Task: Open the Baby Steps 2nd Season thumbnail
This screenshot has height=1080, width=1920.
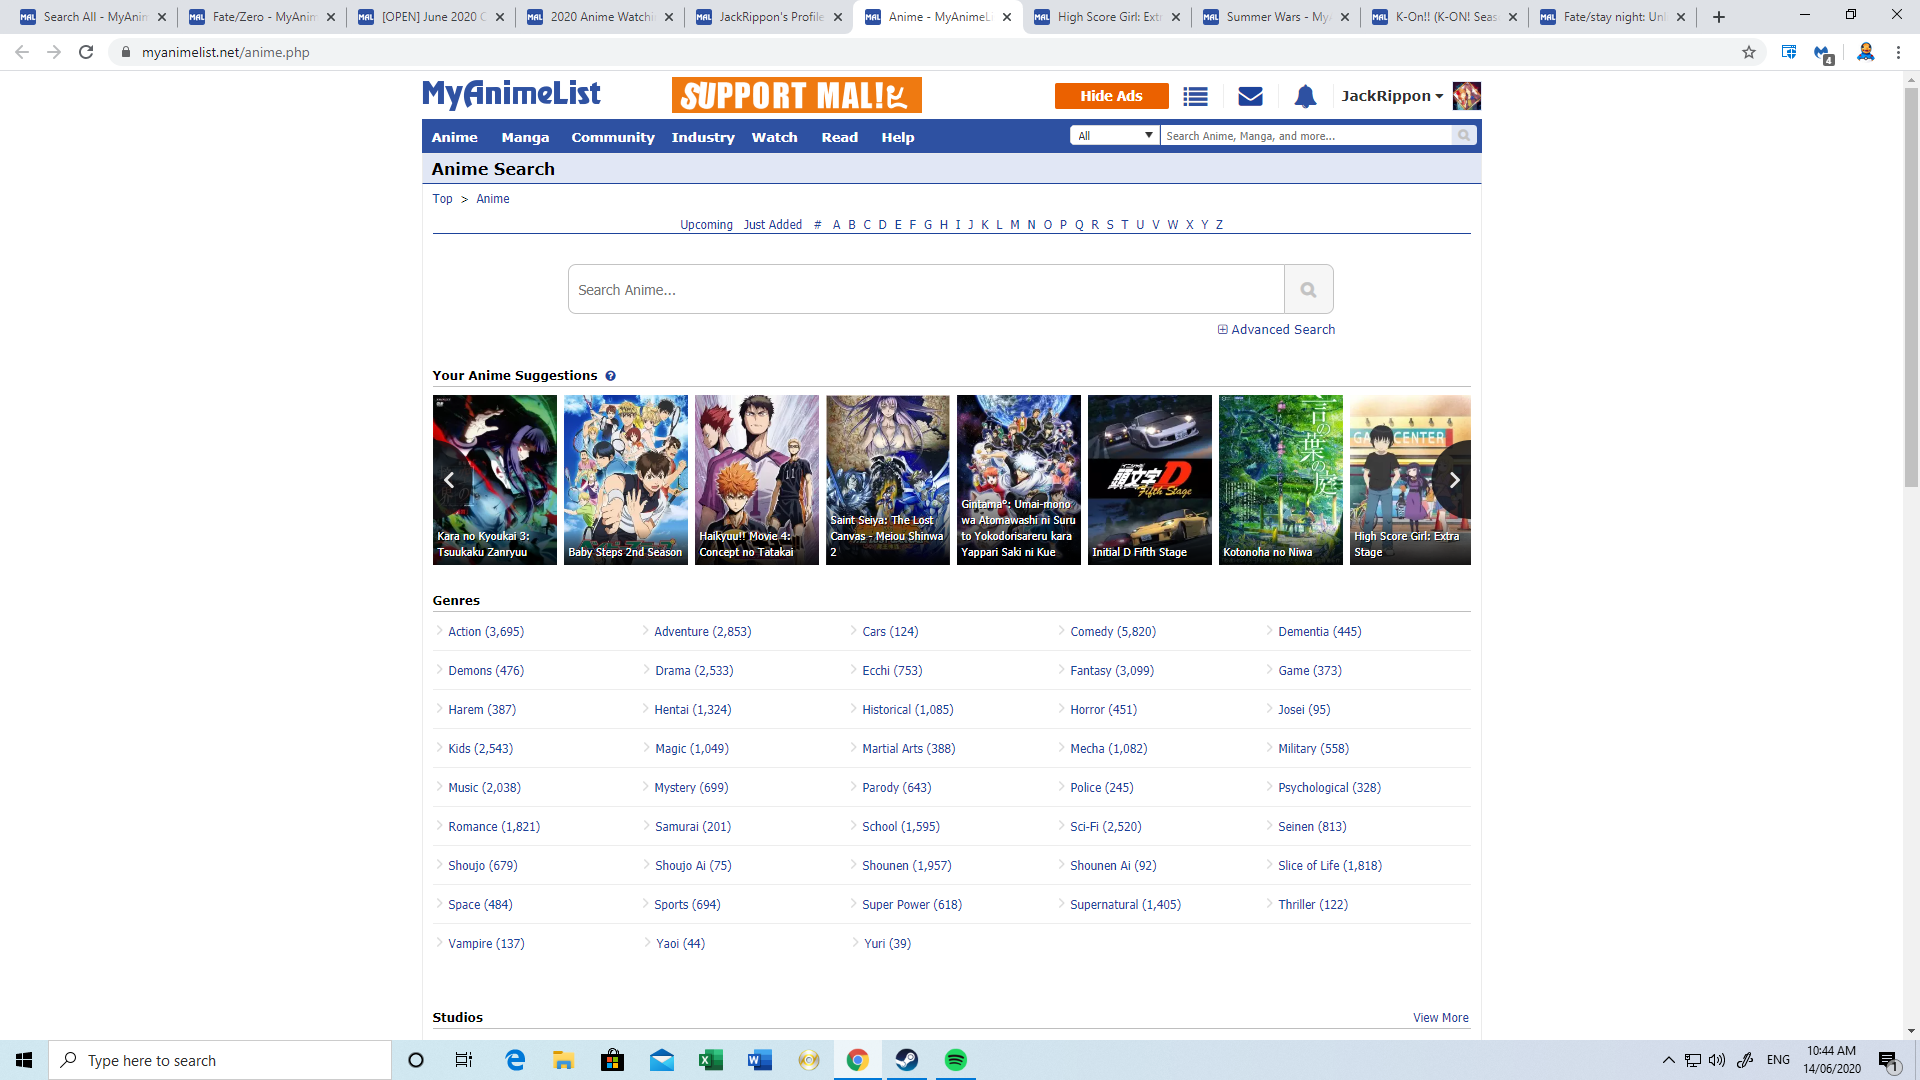Action: (x=625, y=480)
